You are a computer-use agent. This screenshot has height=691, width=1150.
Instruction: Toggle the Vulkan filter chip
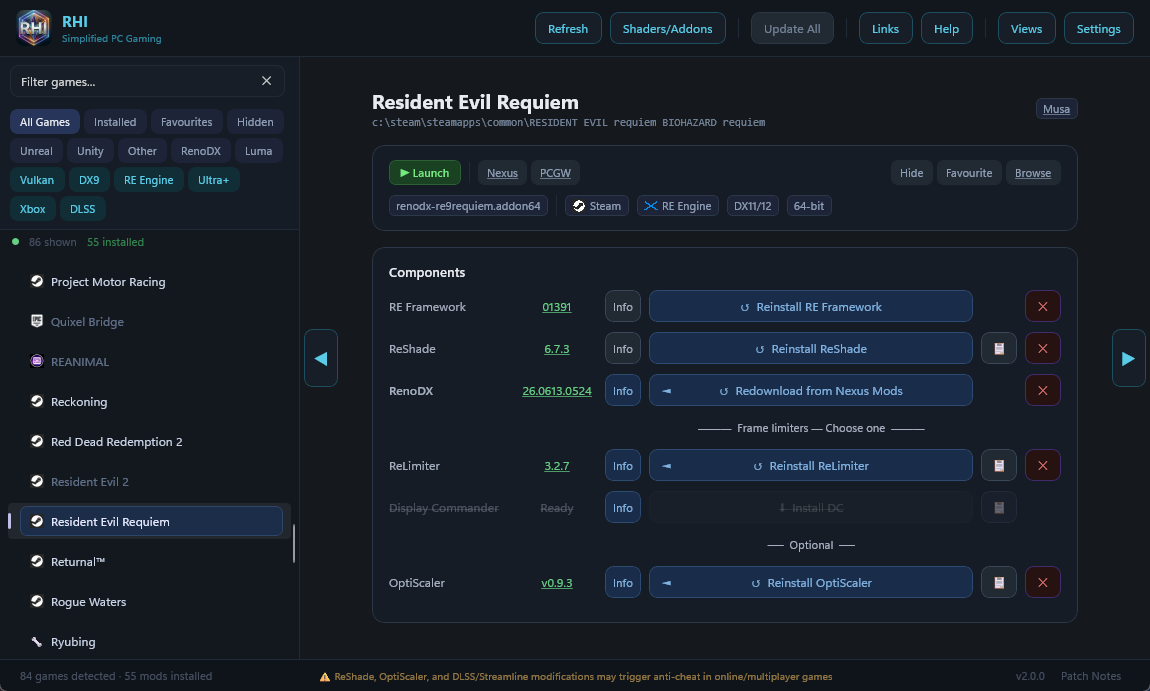pyautogui.click(x=37, y=180)
